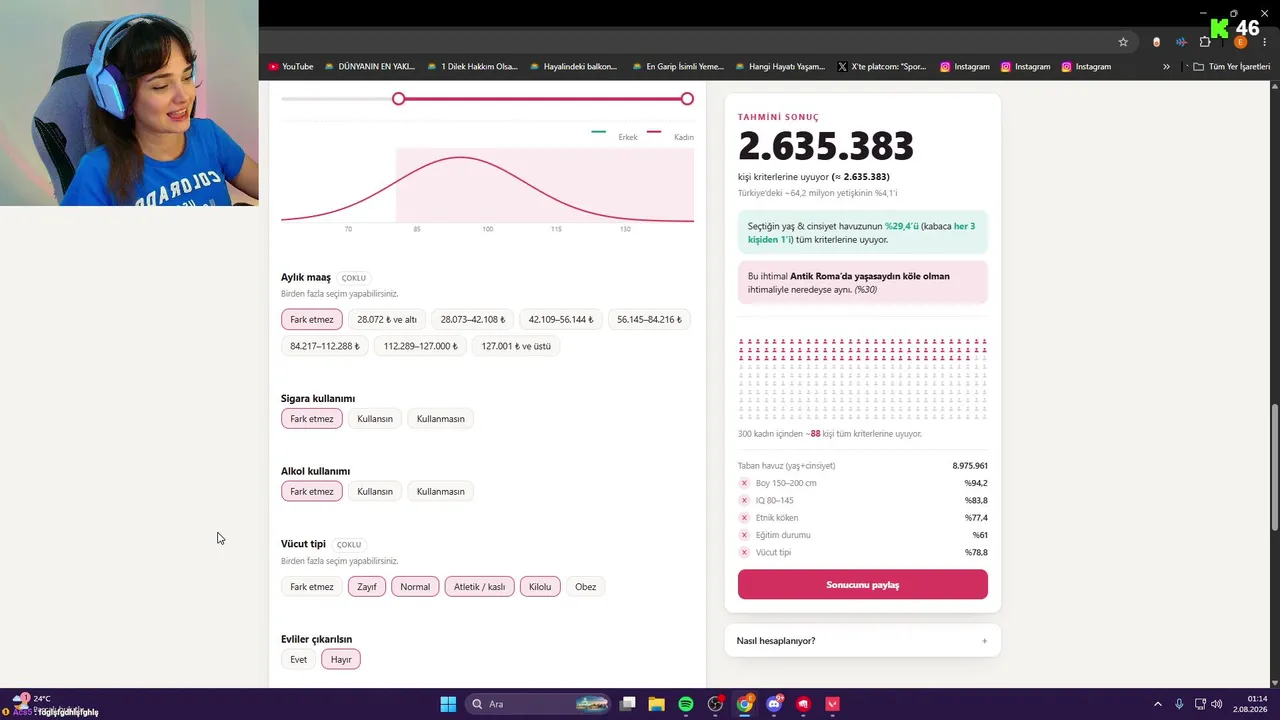Toggle the Zayıf body type
The image size is (1280, 720).
pos(367,587)
